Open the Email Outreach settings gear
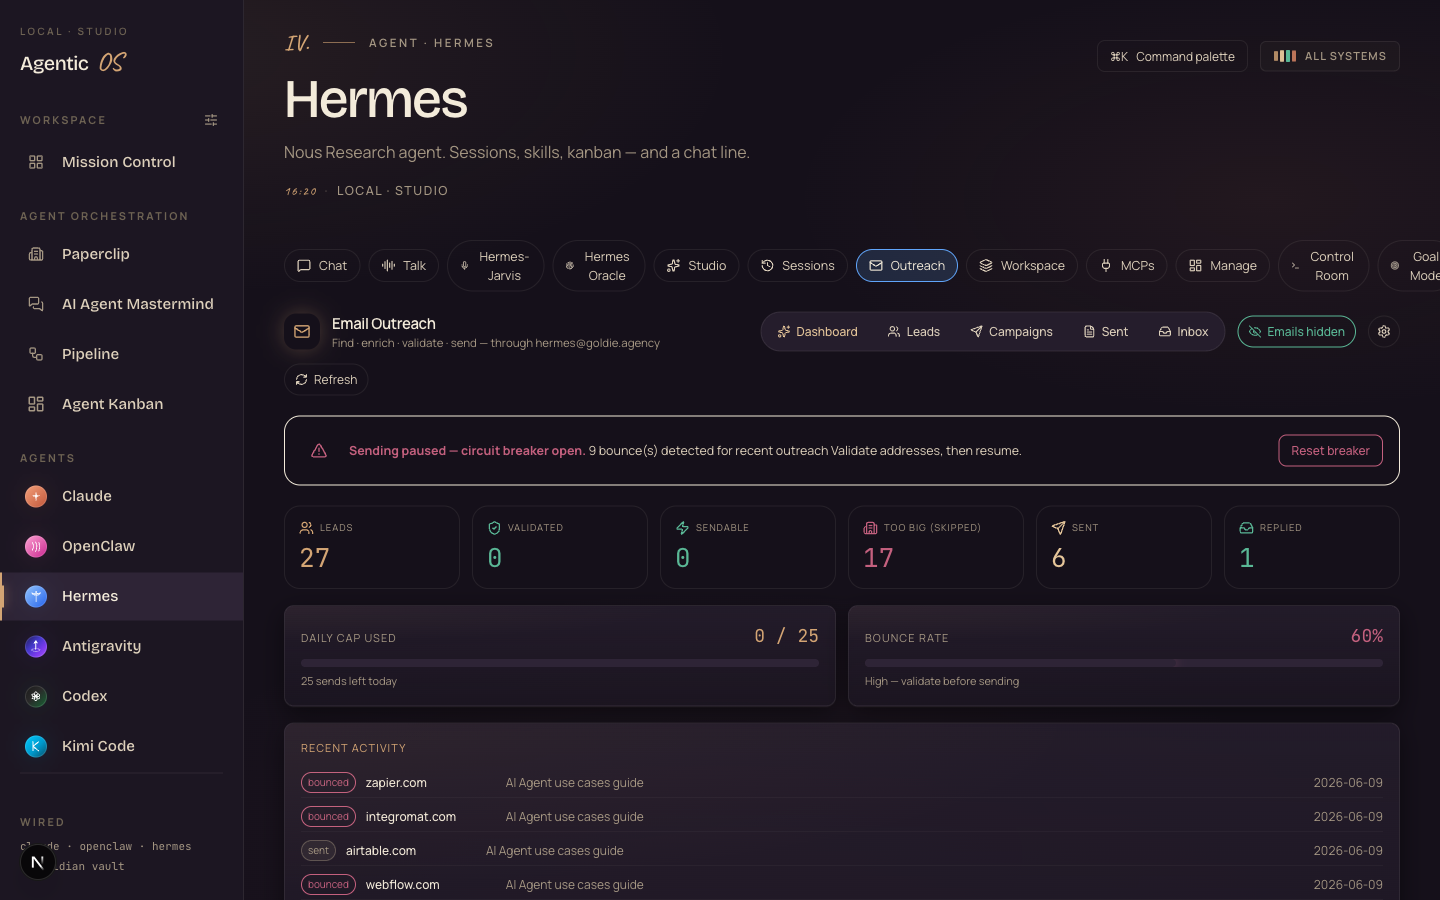This screenshot has height=900, width=1440. tap(1384, 332)
